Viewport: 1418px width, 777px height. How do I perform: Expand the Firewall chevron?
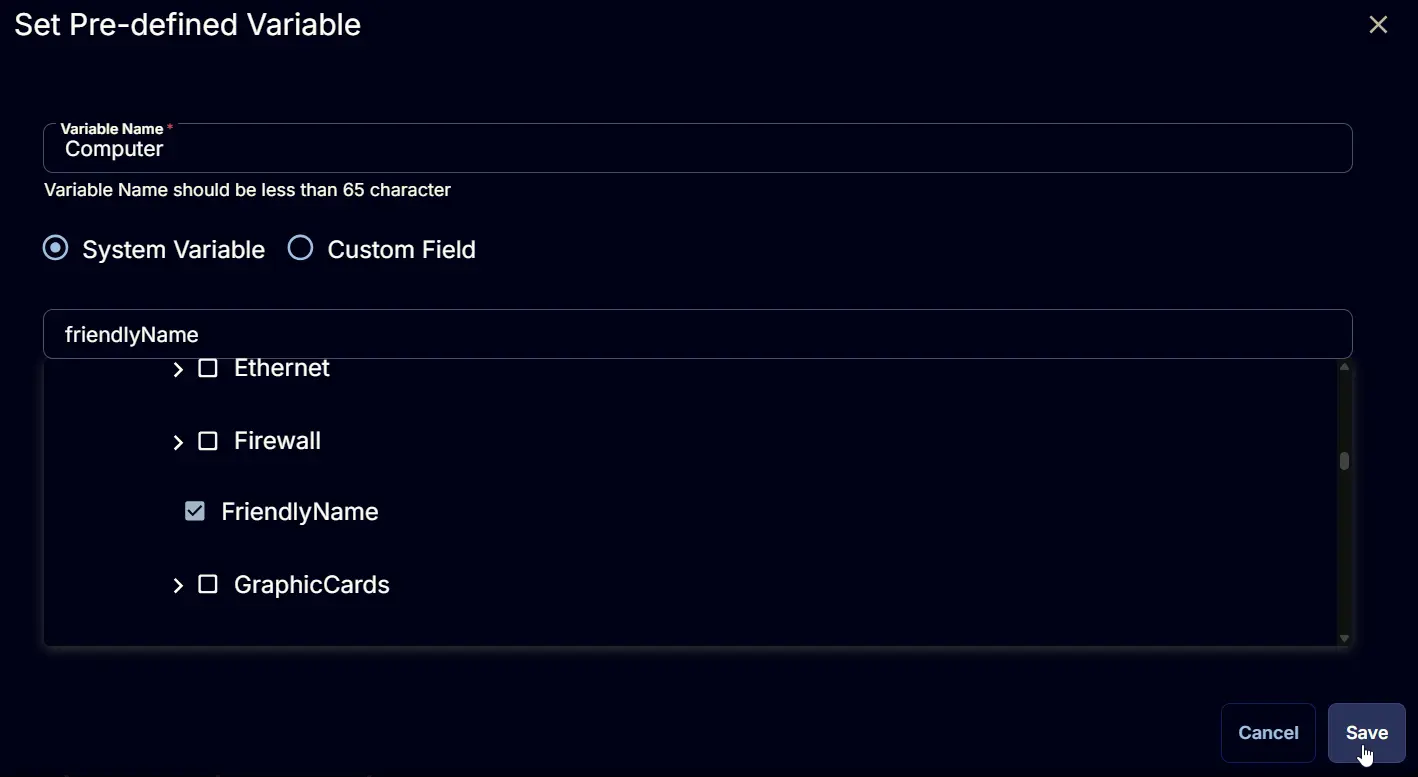[178, 442]
